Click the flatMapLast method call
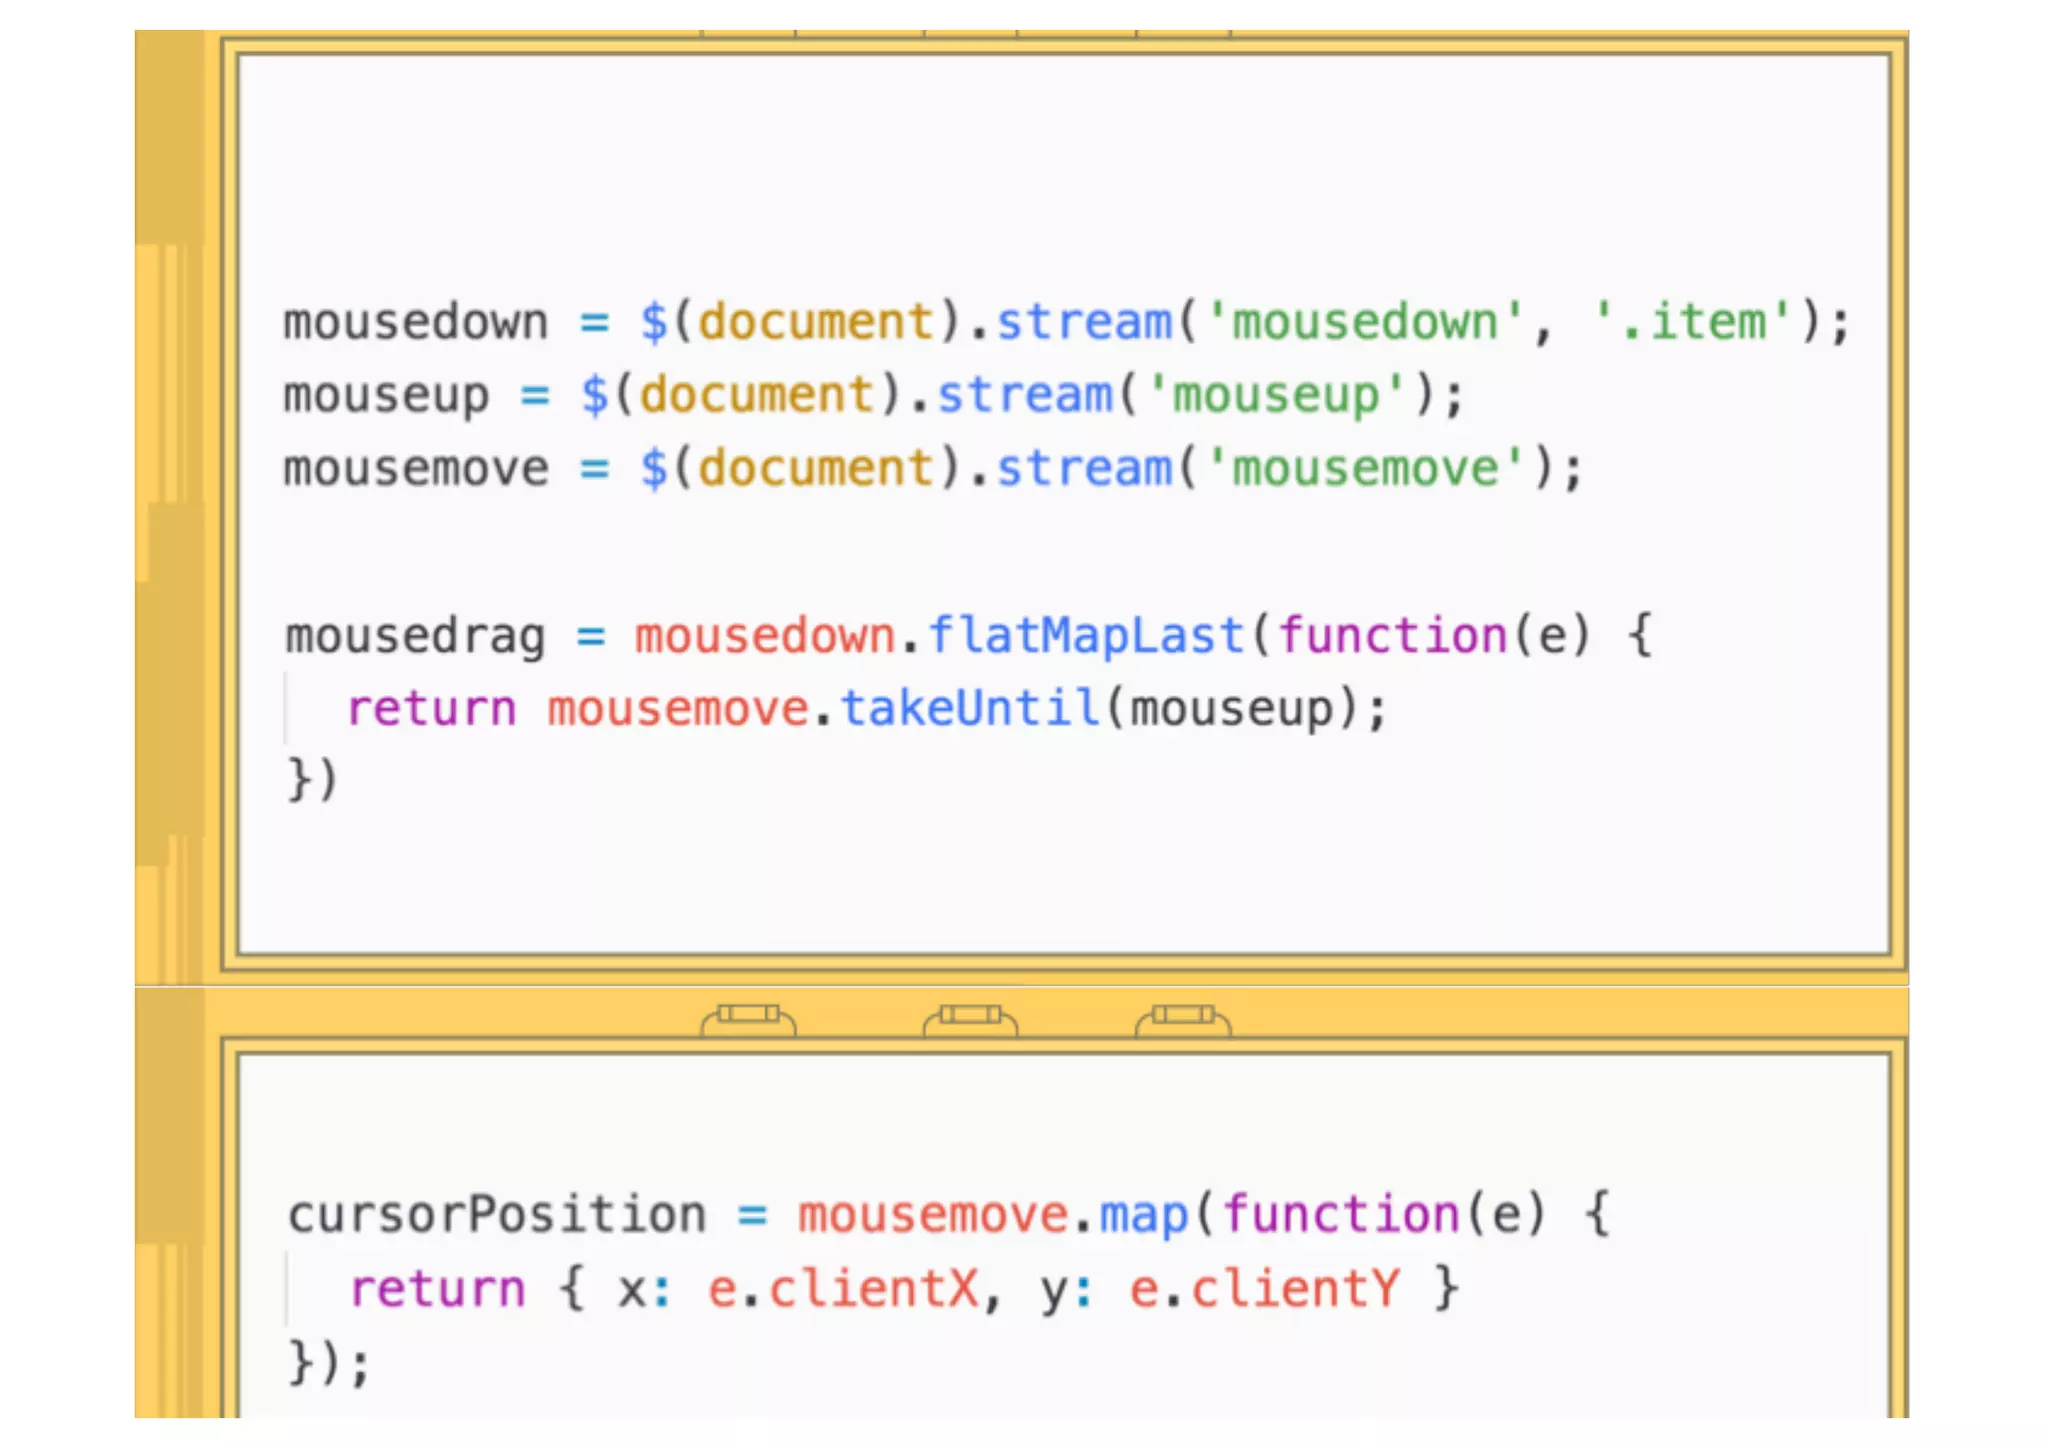2048x1448 pixels. 1086,636
